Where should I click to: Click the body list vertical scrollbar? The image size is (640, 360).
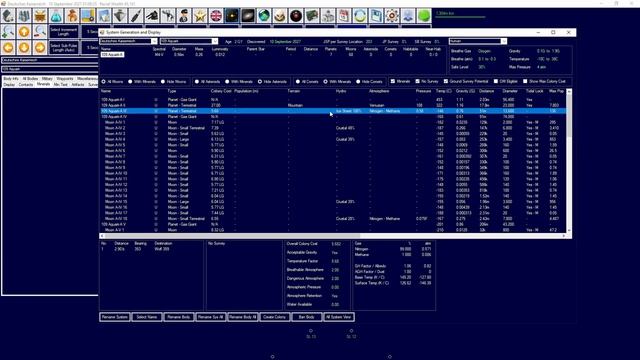[569, 117]
